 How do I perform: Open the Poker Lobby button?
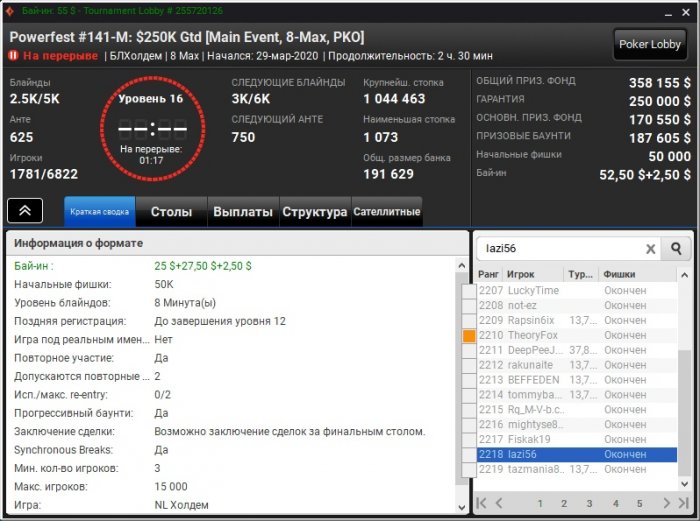[650, 44]
